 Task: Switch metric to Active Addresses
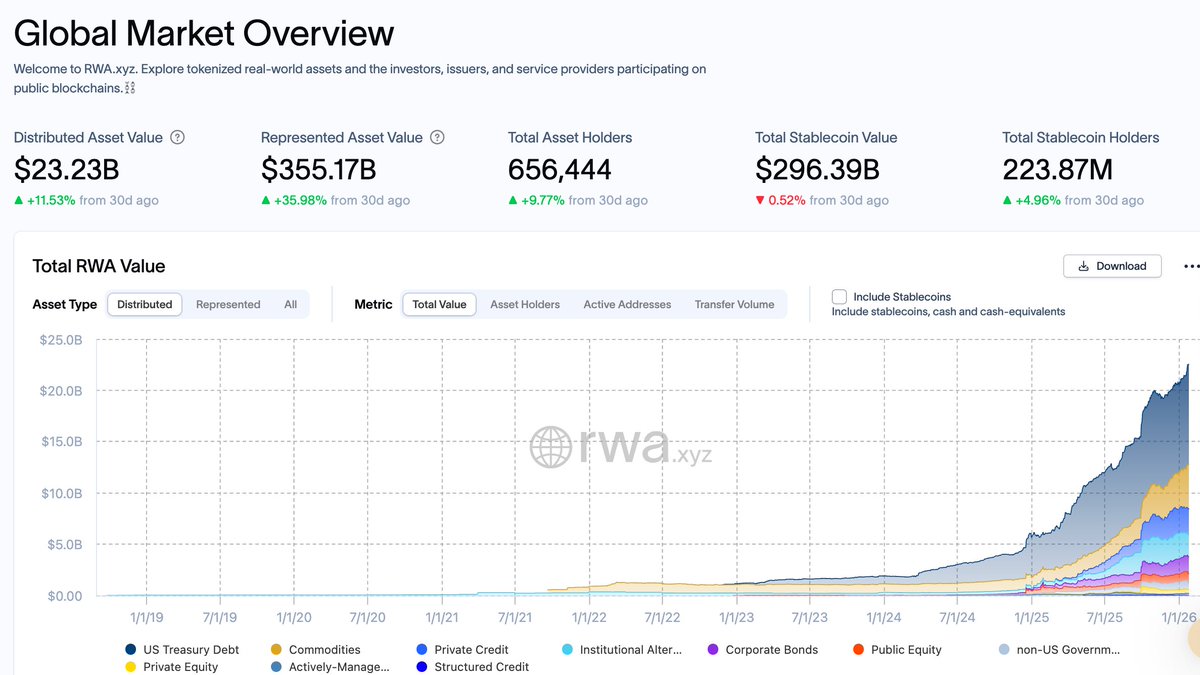pos(627,304)
